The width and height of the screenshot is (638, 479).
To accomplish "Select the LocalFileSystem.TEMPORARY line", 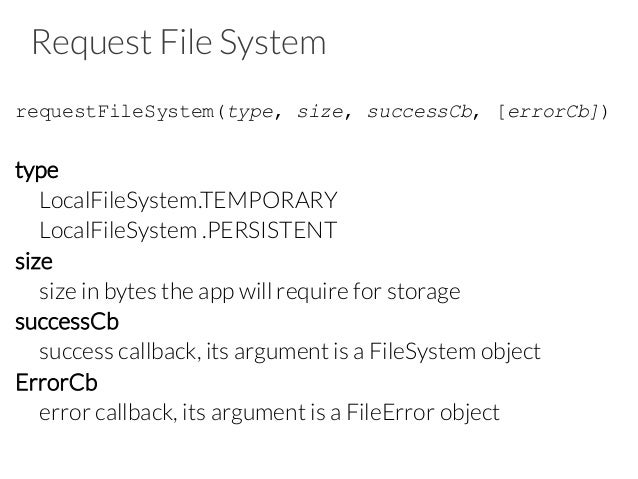I will point(188,201).
